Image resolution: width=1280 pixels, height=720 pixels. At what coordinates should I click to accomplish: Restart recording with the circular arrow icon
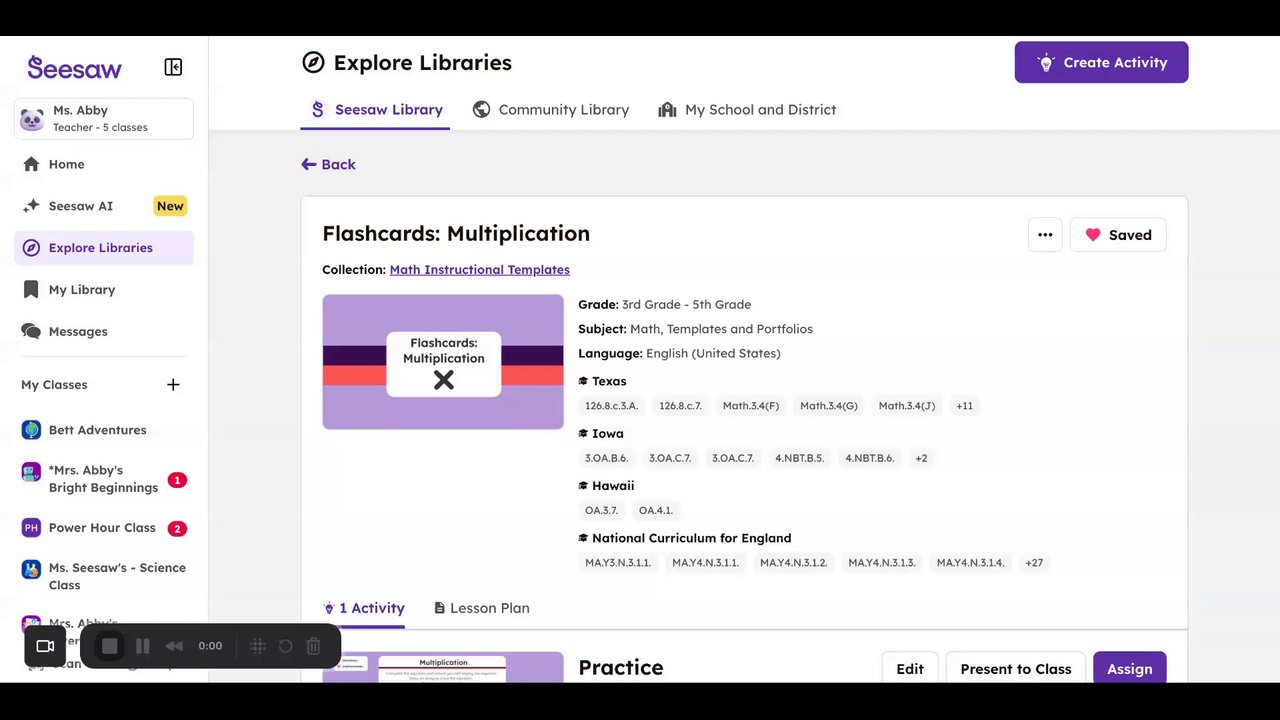coord(285,646)
